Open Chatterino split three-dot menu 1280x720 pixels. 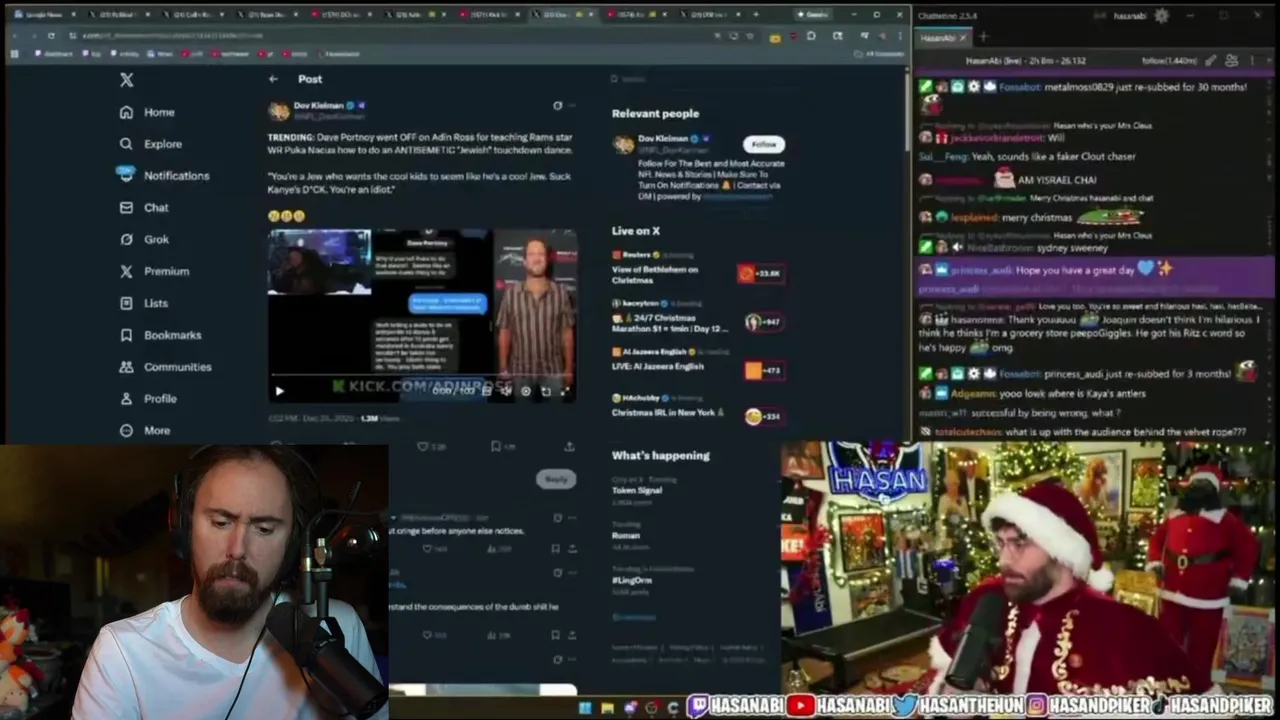click(1252, 61)
